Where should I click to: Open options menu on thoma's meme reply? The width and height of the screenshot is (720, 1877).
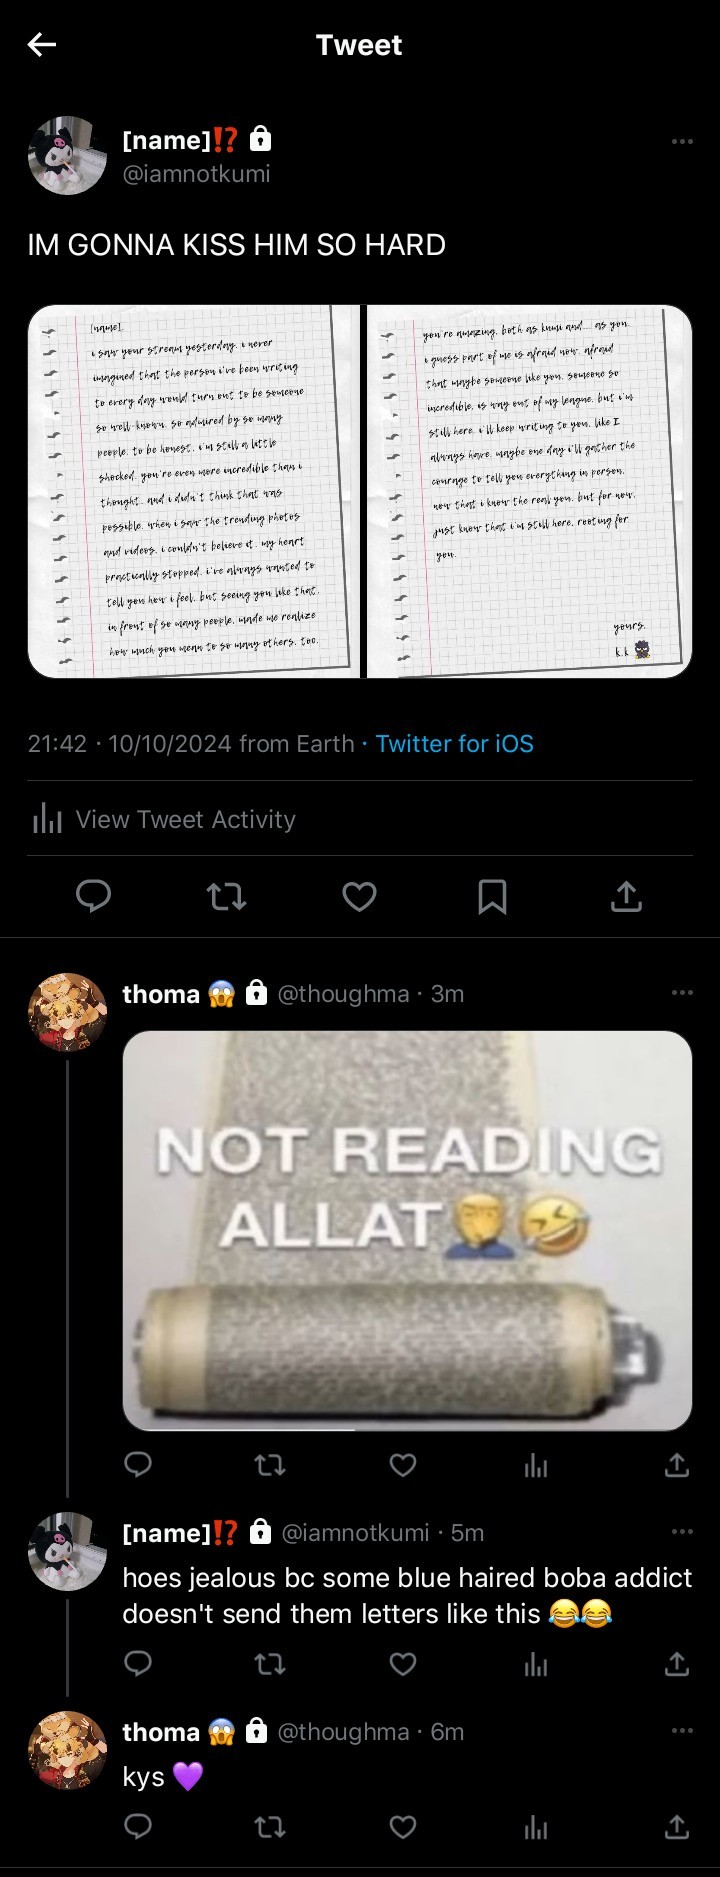point(682,992)
